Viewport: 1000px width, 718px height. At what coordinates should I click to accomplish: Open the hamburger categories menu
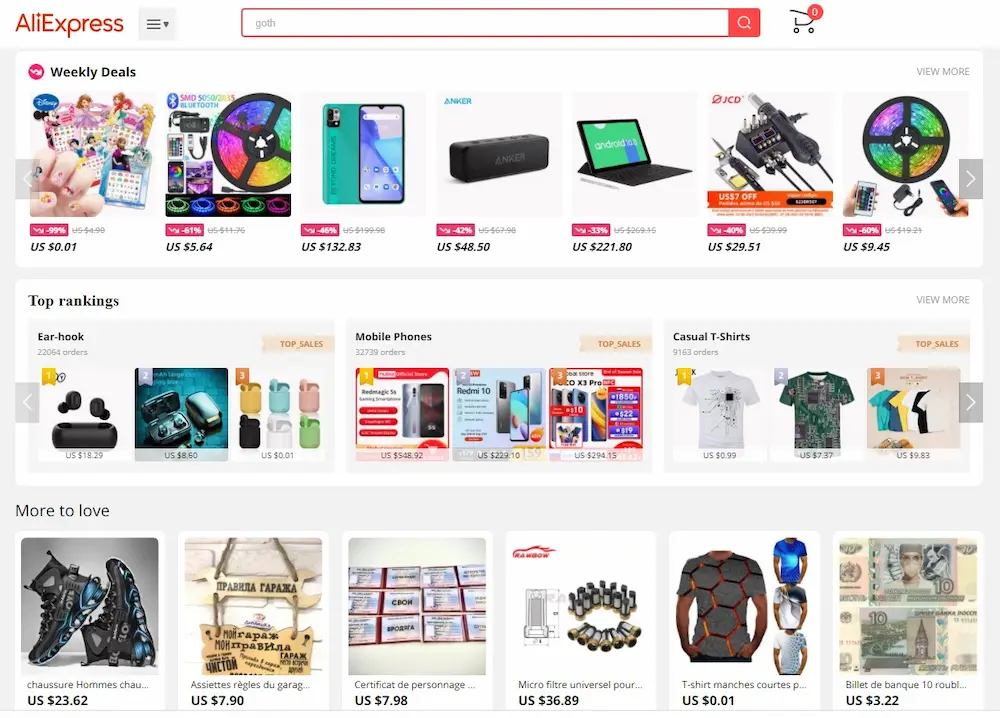pos(158,24)
